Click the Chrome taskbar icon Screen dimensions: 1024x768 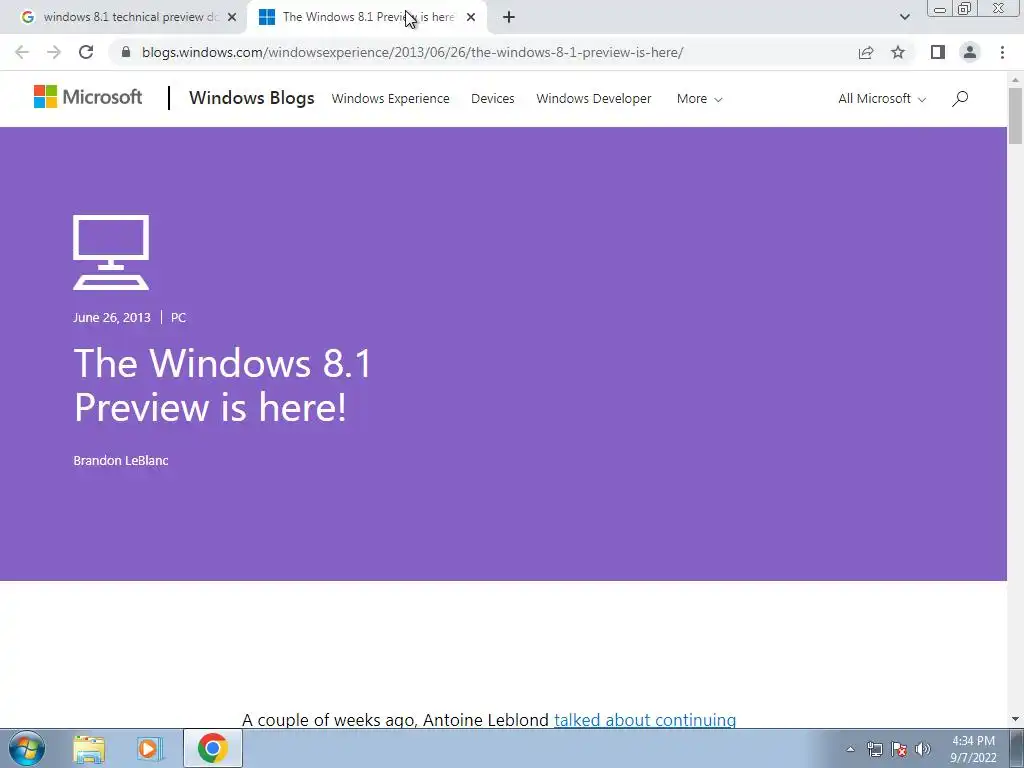coord(212,748)
